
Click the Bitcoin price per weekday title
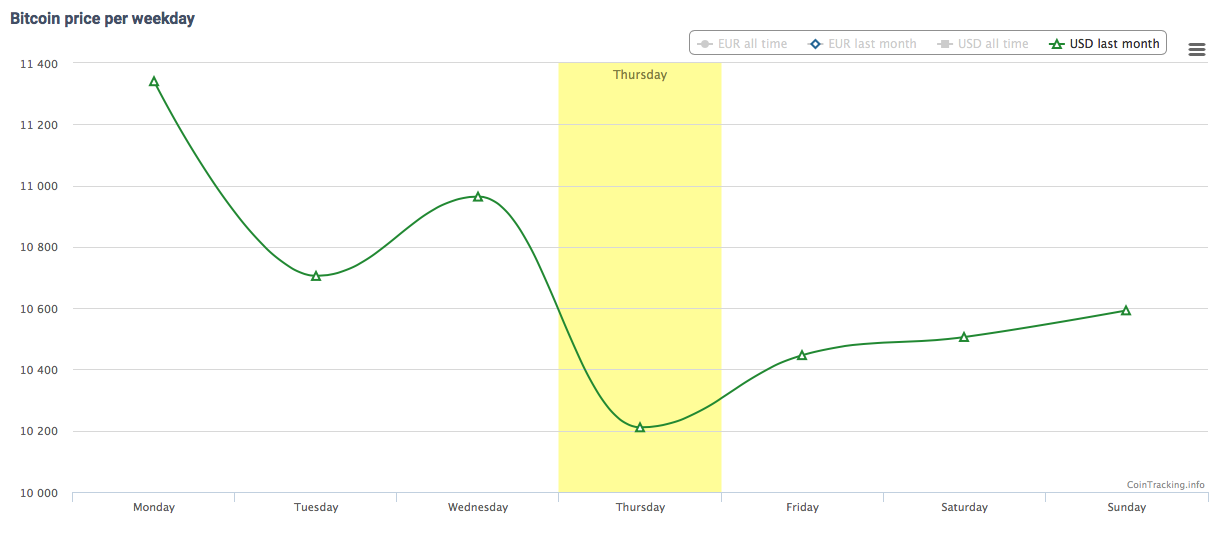102,19
